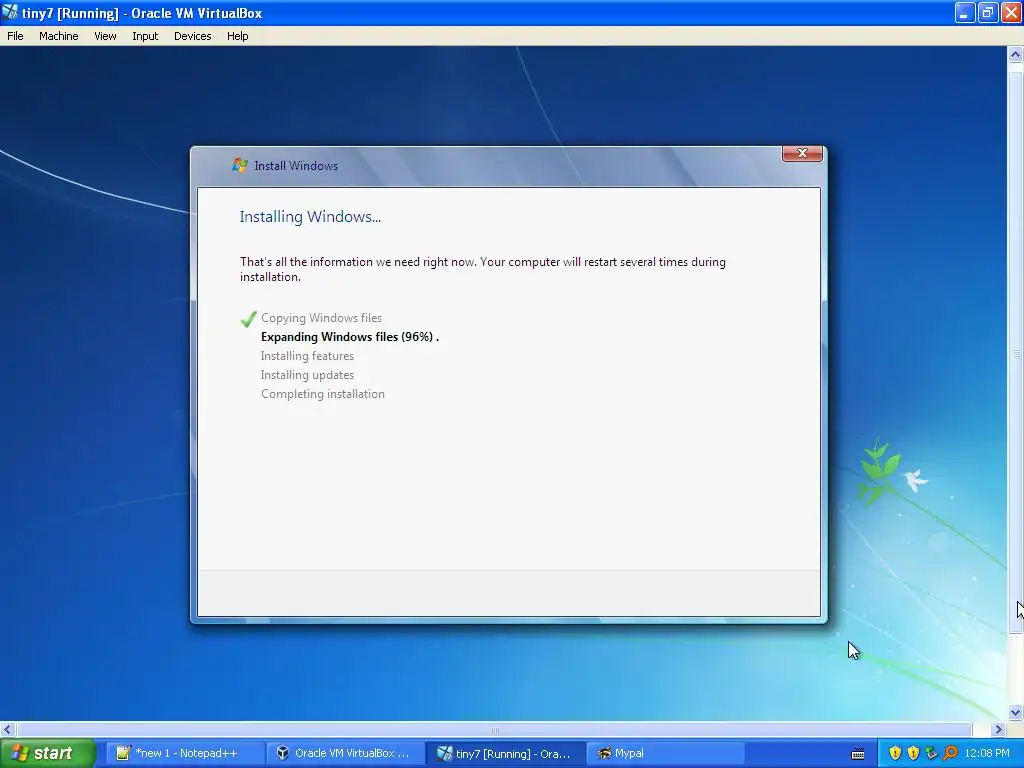Click the safely remove hardware tray icon
The width and height of the screenshot is (1024, 768).
pyautogui.click(x=931, y=754)
